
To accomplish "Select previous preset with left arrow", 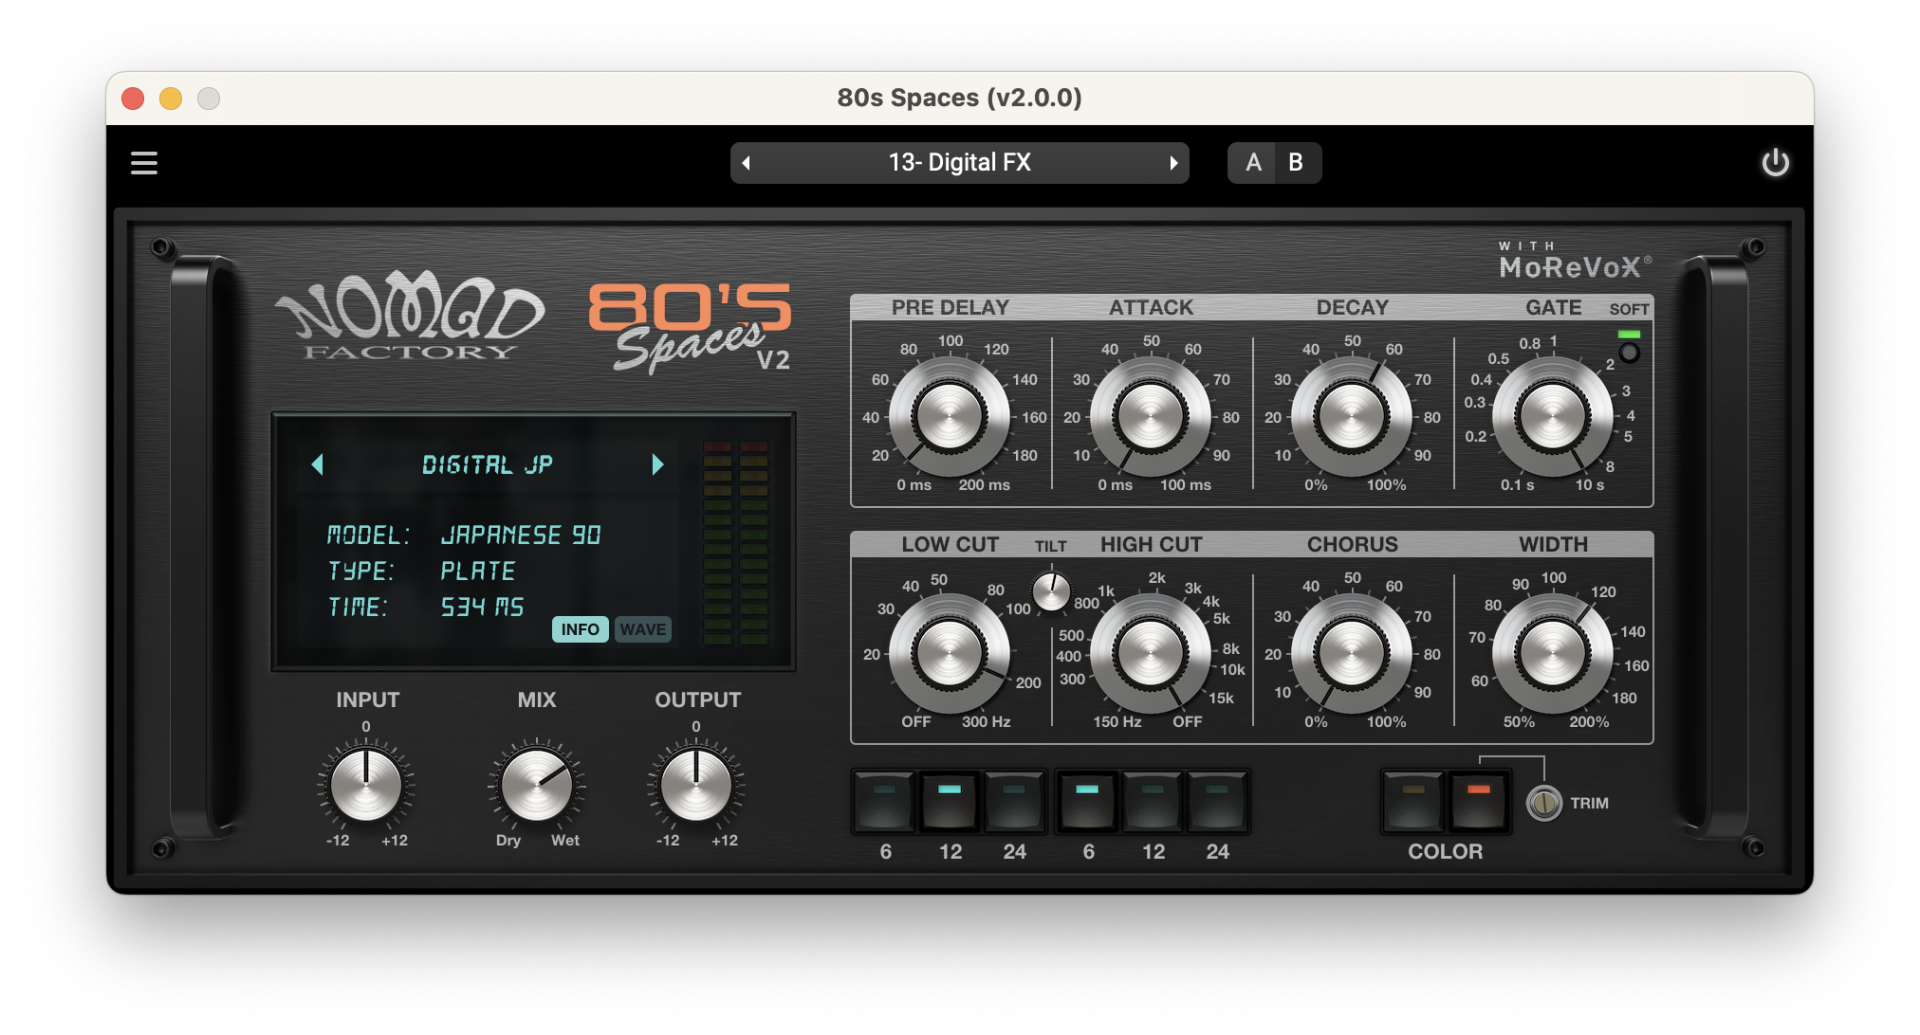I will click(746, 163).
